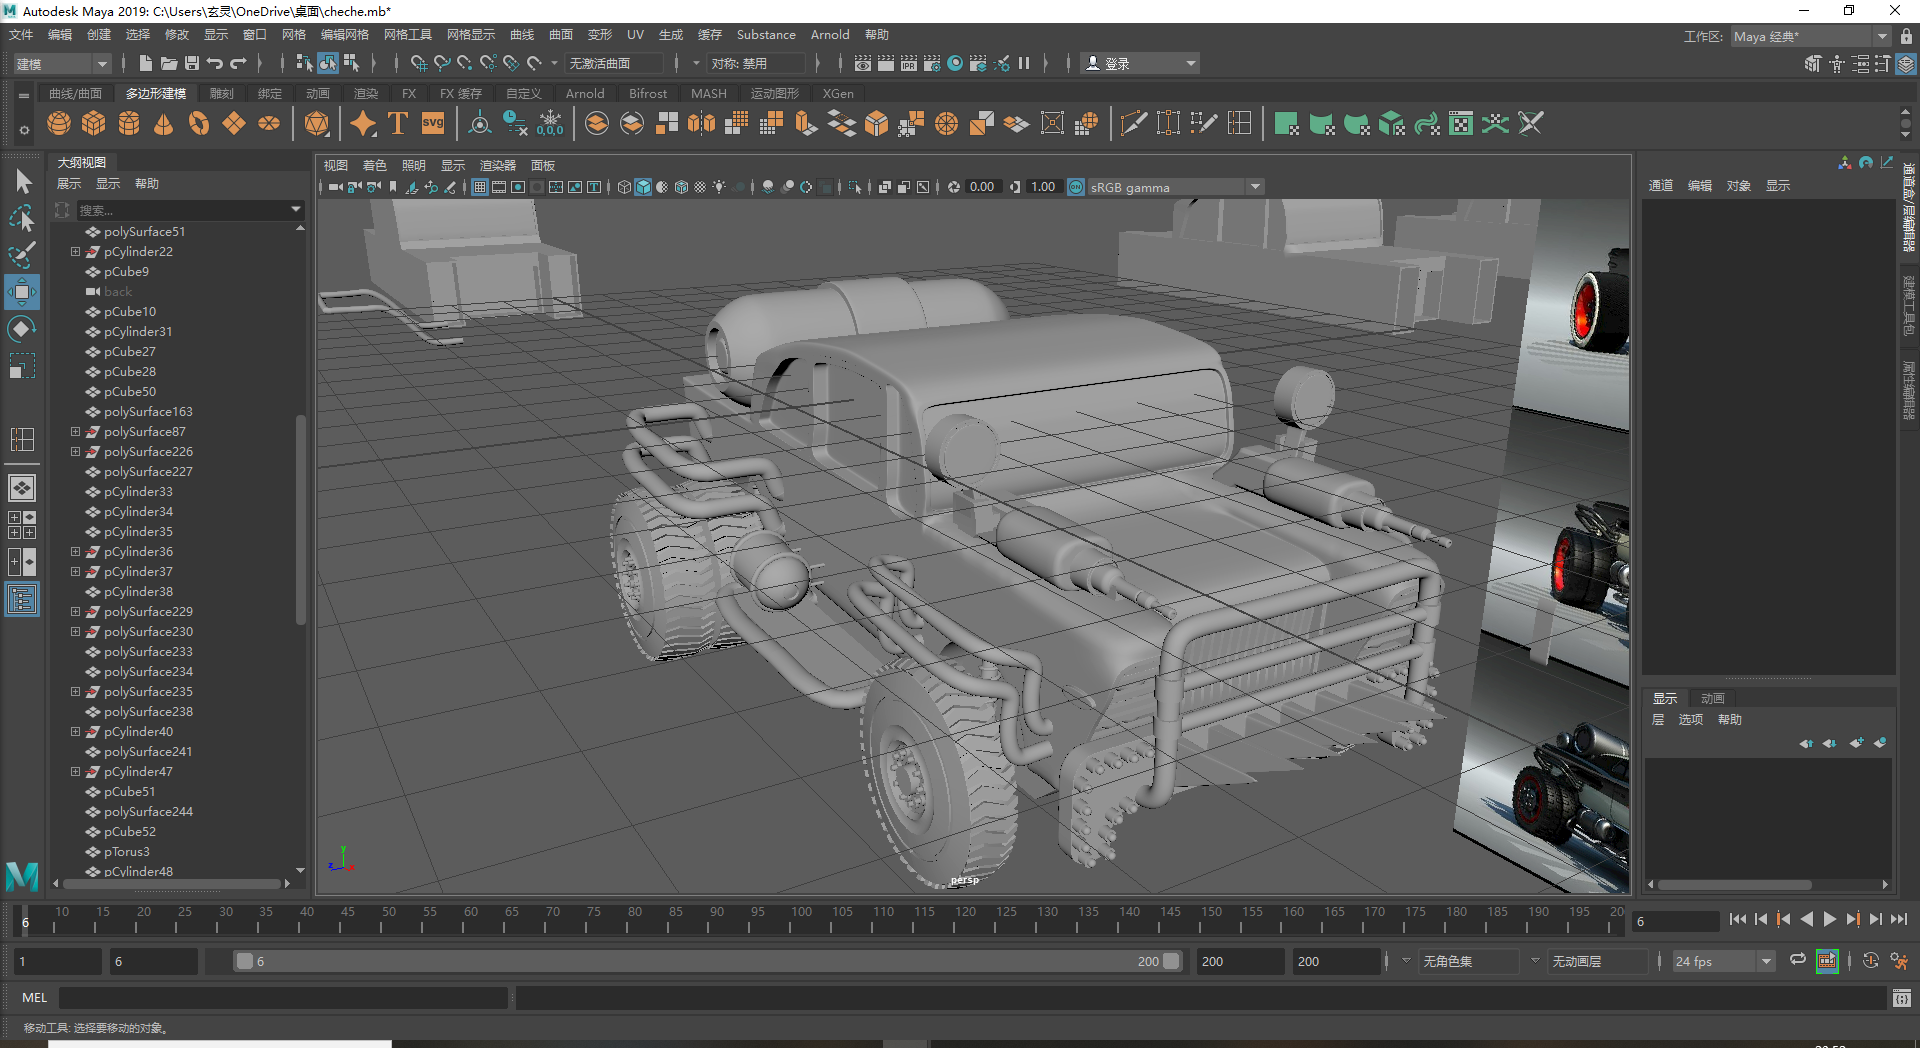Click the SVG import shelf icon
Viewport: 1920px width, 1048px height.
coord(433,123)
